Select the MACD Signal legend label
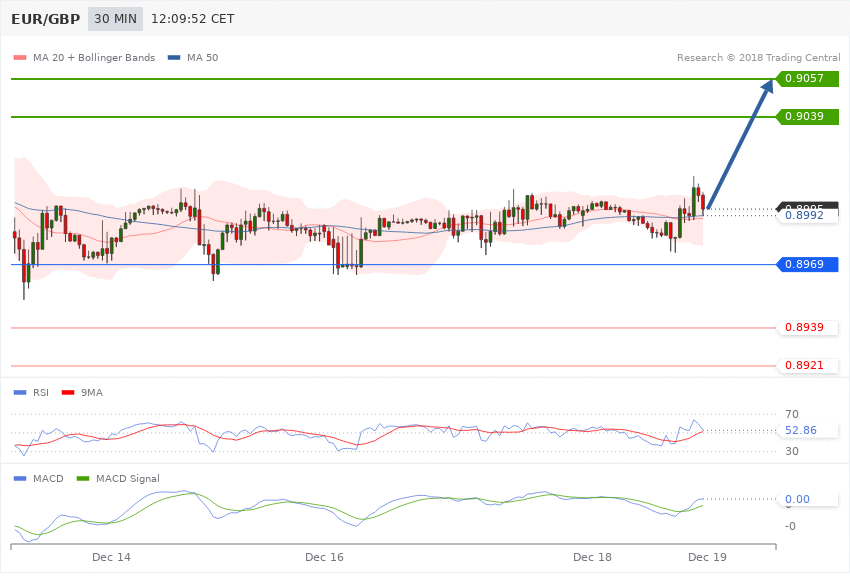This screenshot has height=576, width=850. [x=128, y=479]
